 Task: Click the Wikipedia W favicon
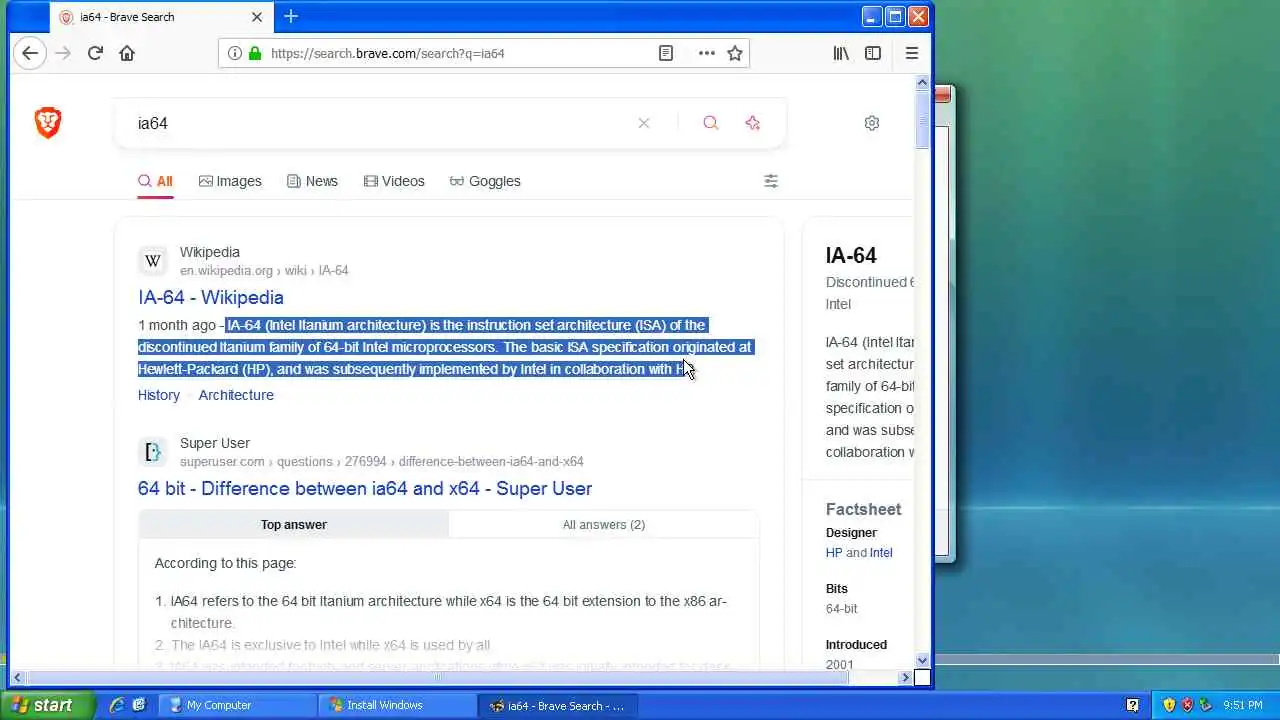pos(153,261)
